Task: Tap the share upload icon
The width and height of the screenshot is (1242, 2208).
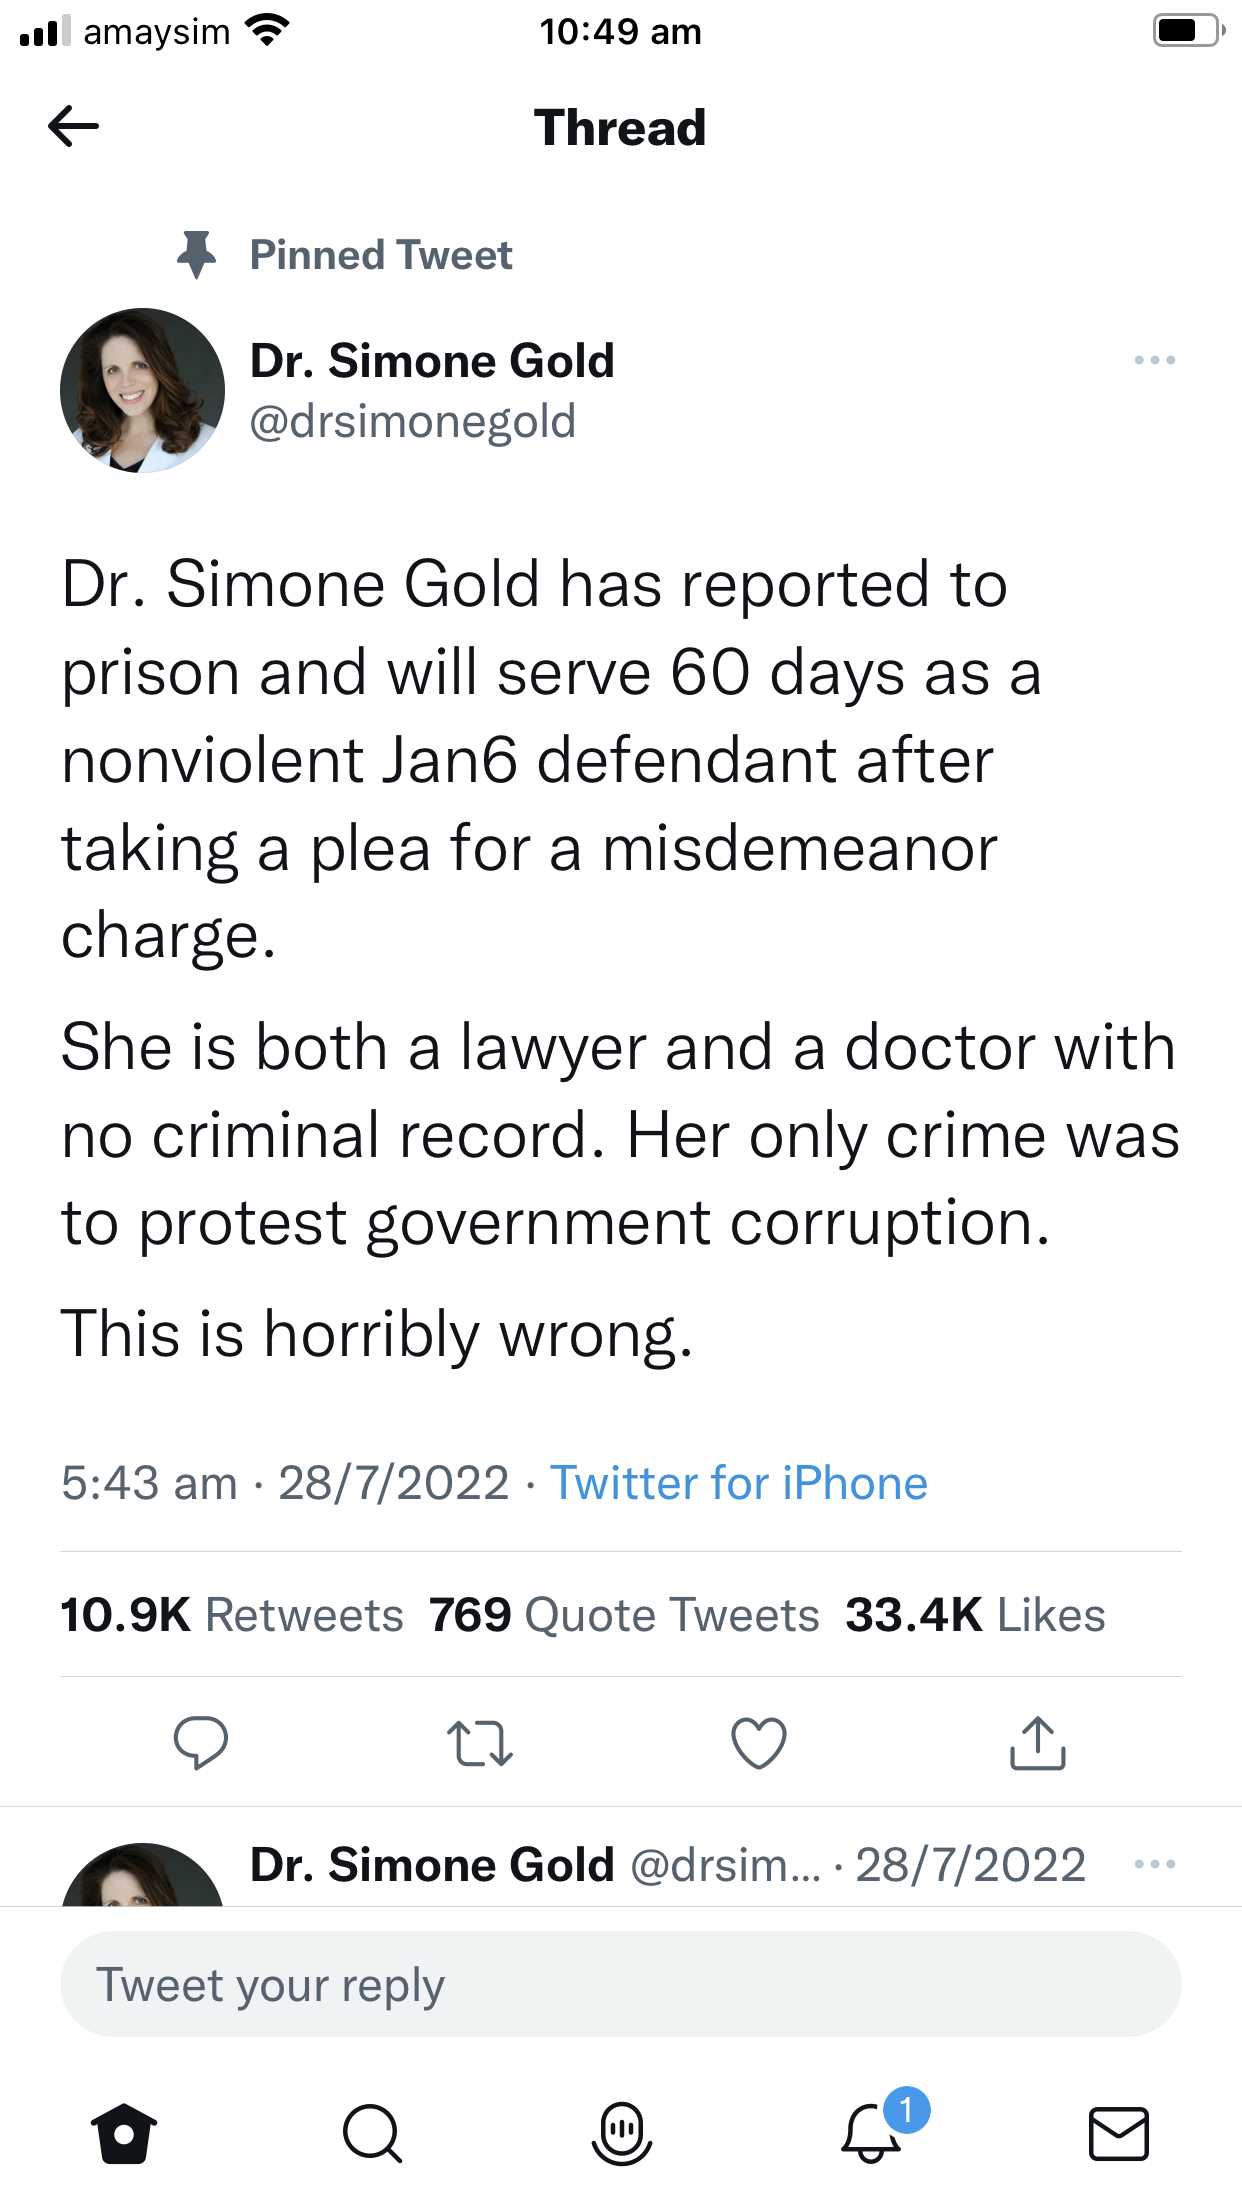Action: (x=1038, y=1743)
